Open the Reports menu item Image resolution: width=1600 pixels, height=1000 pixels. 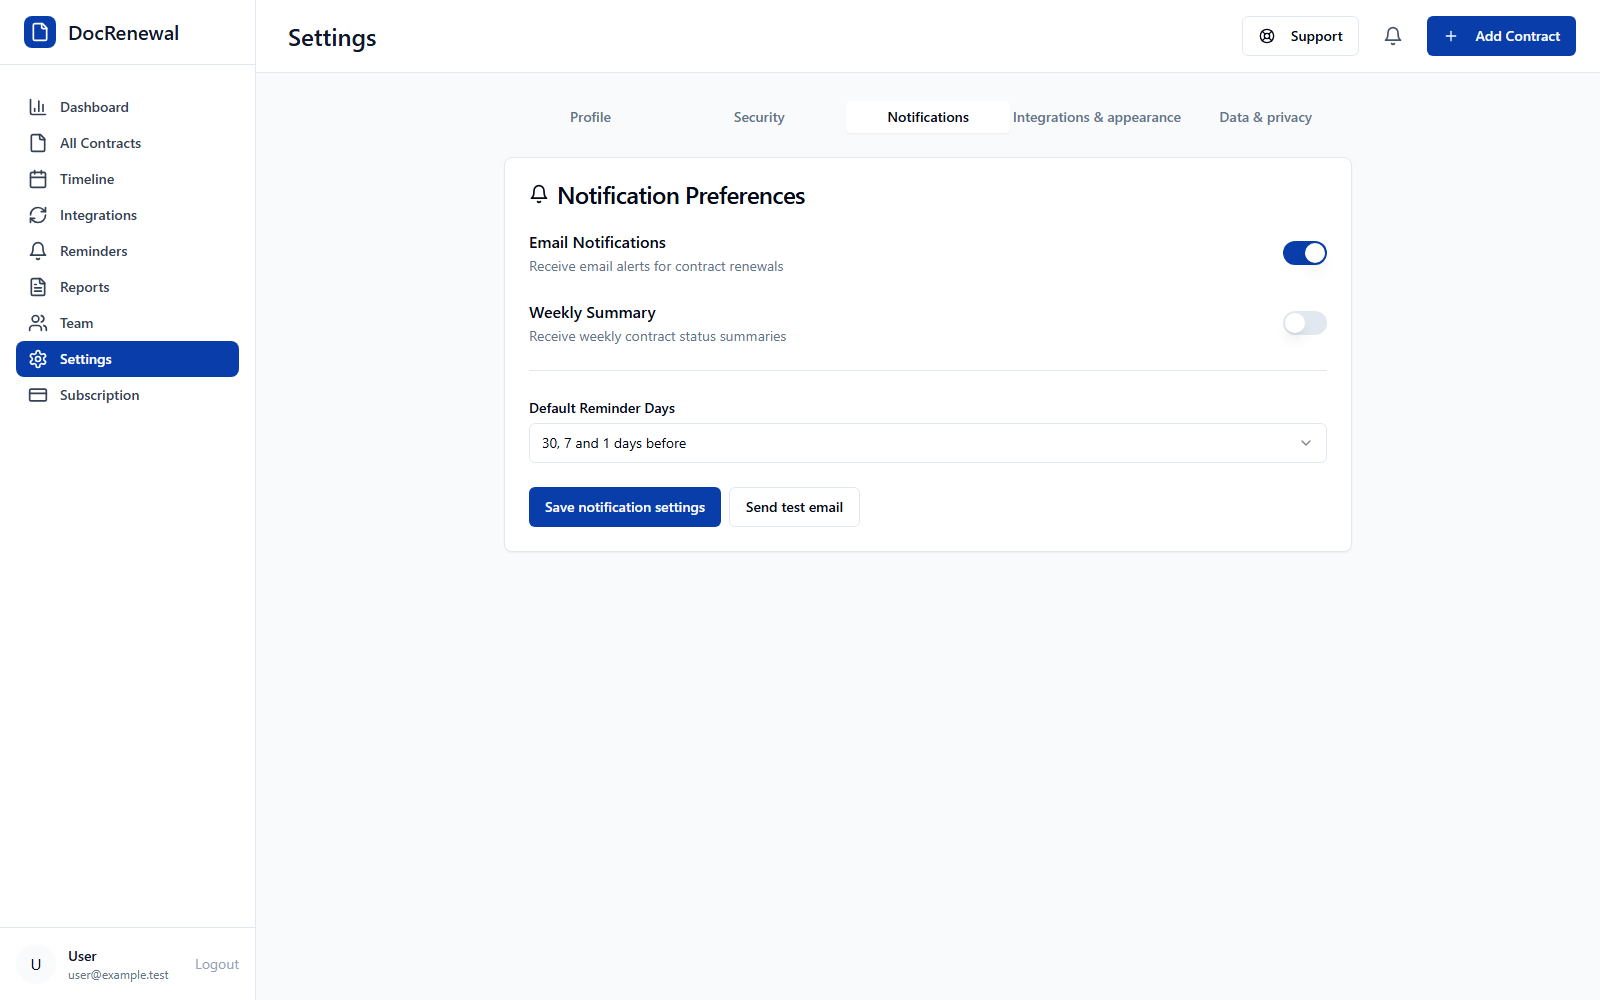pos(127,287)
